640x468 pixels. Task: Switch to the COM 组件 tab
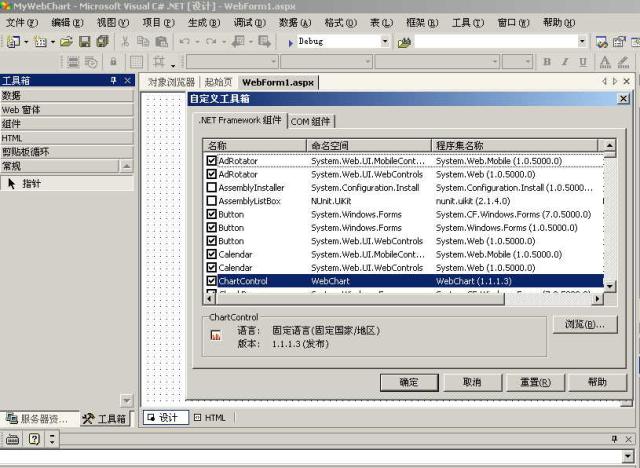click(x=311, y=121)
